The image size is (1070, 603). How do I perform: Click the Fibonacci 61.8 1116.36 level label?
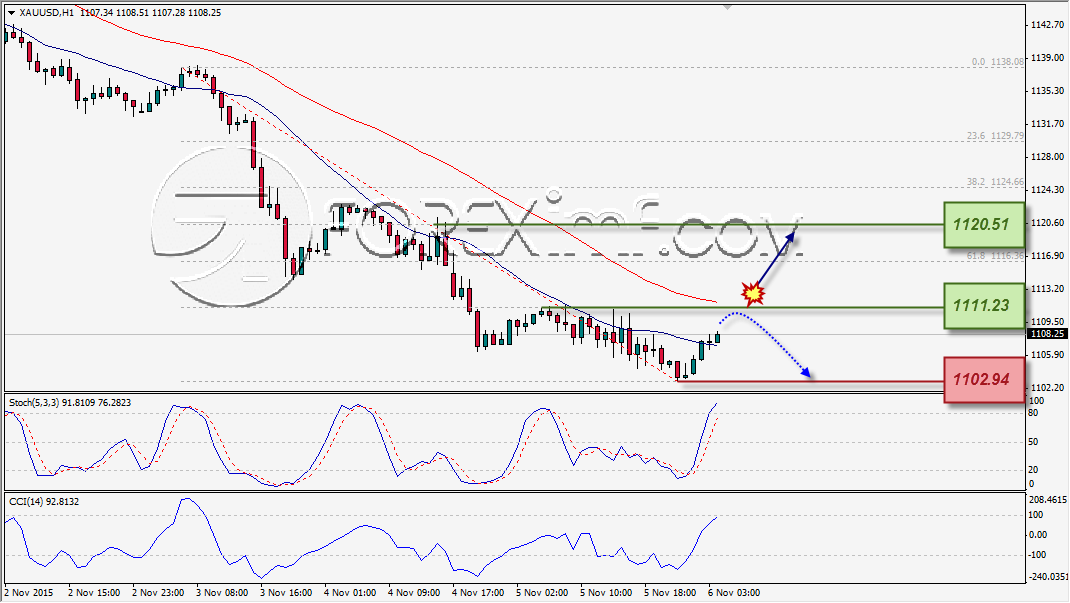(995, 255)
